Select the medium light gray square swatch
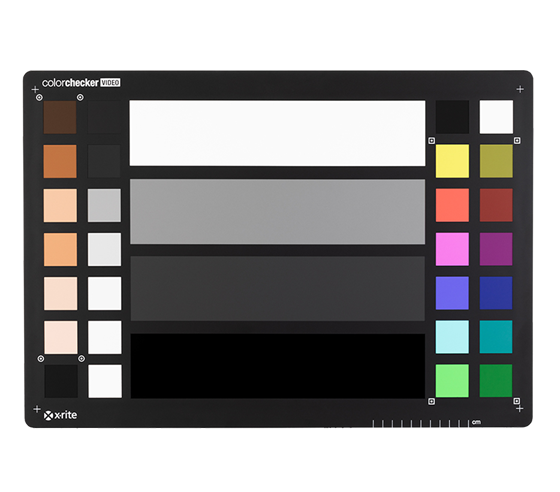 pos(104,205)
